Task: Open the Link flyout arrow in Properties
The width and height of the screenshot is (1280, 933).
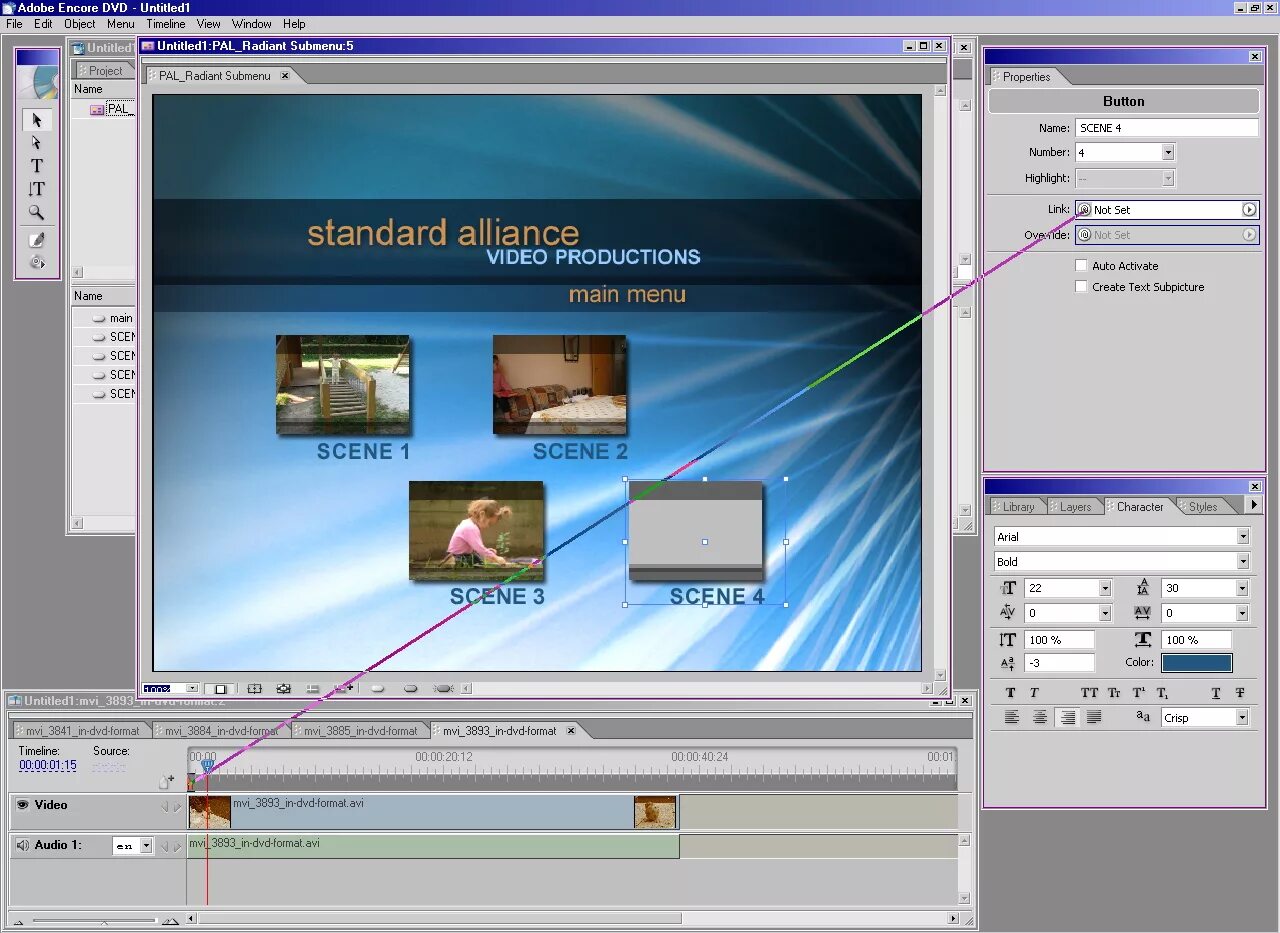Action: click(1249, 210)
